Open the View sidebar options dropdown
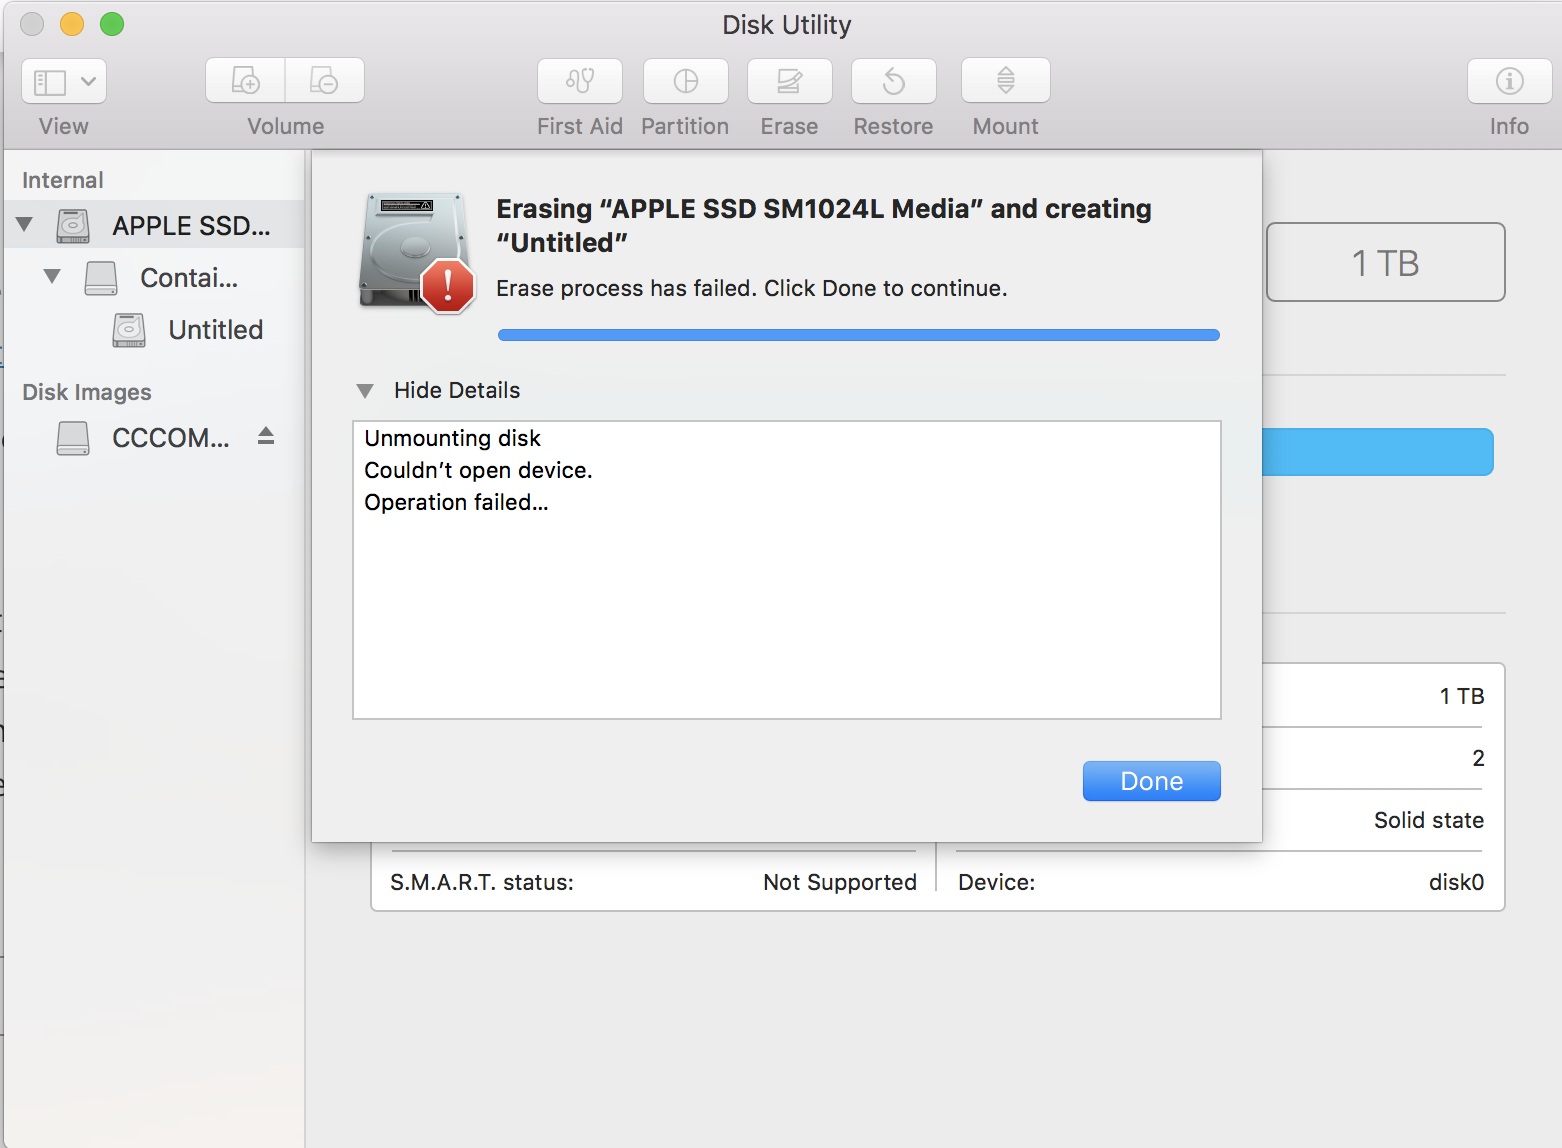This screenshot has height=1148, width=1562. coord(64,81)
